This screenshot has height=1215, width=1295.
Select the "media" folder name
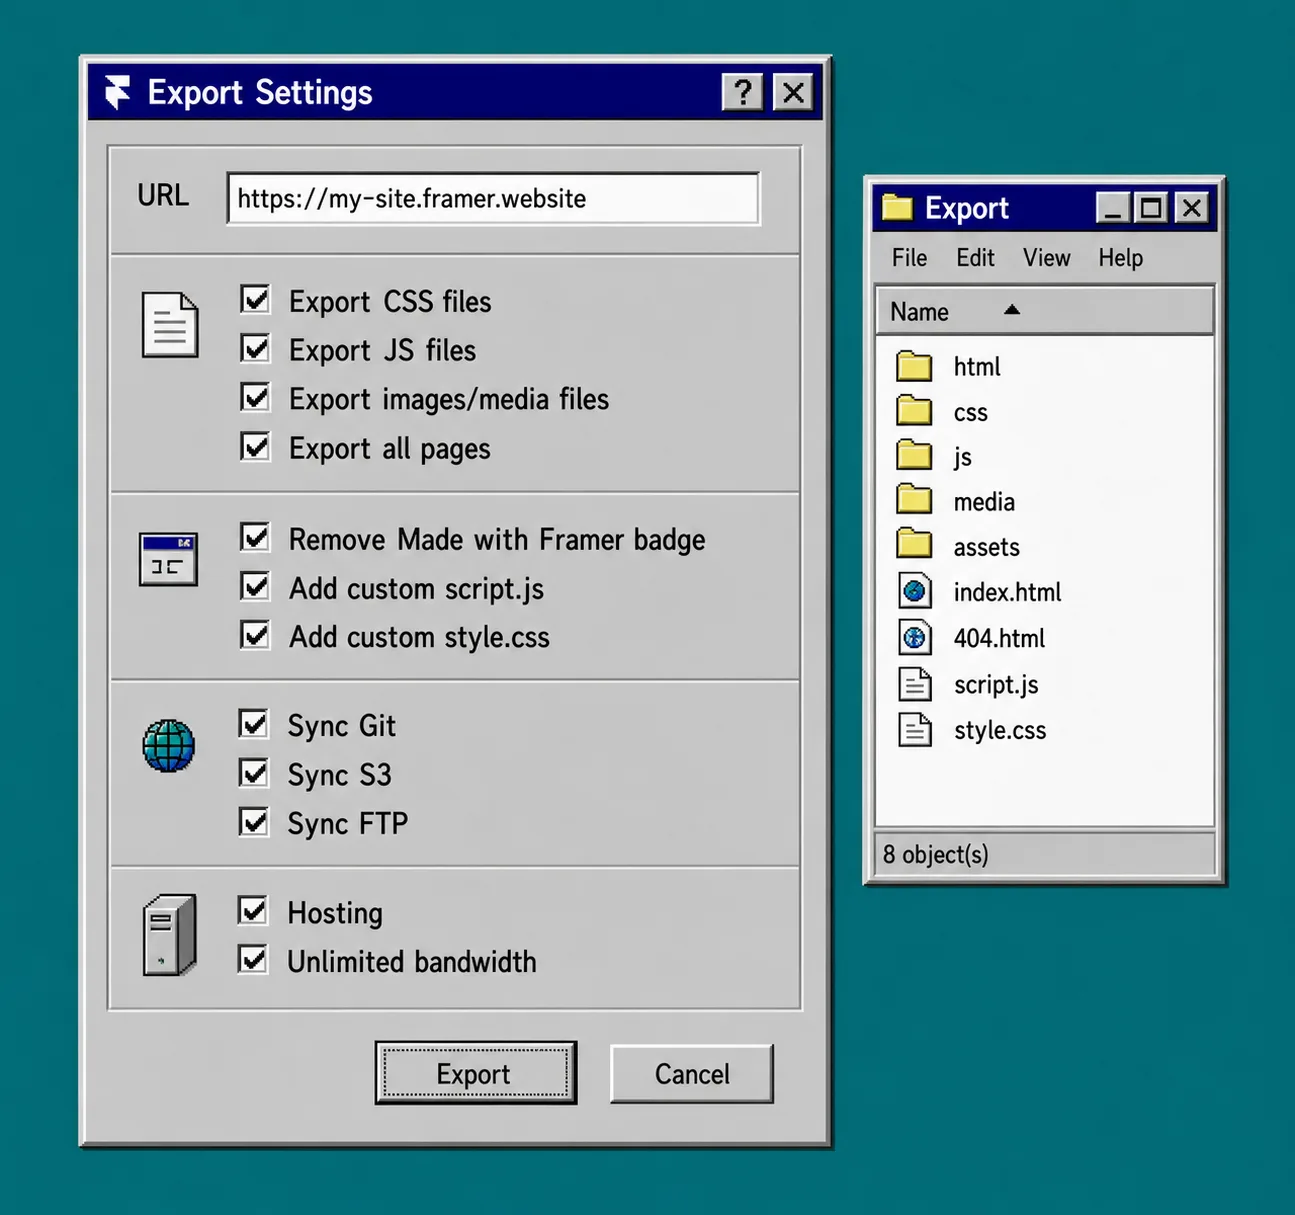(x=984, y=501)
